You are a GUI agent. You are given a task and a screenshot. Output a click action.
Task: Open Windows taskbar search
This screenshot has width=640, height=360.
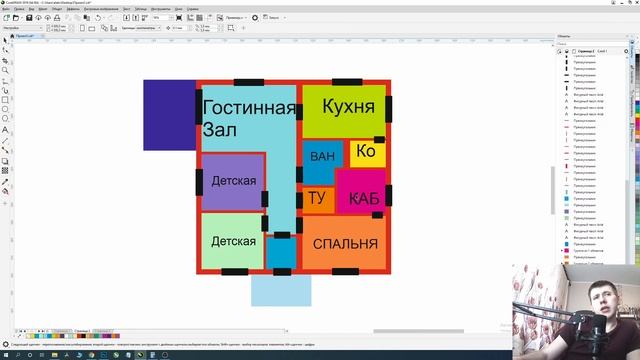(x=18, y=355)
